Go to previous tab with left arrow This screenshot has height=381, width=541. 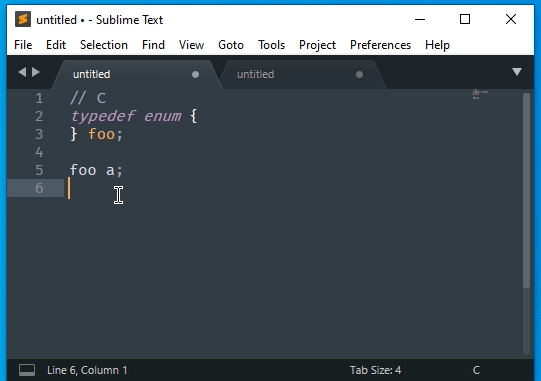[22, 72]
